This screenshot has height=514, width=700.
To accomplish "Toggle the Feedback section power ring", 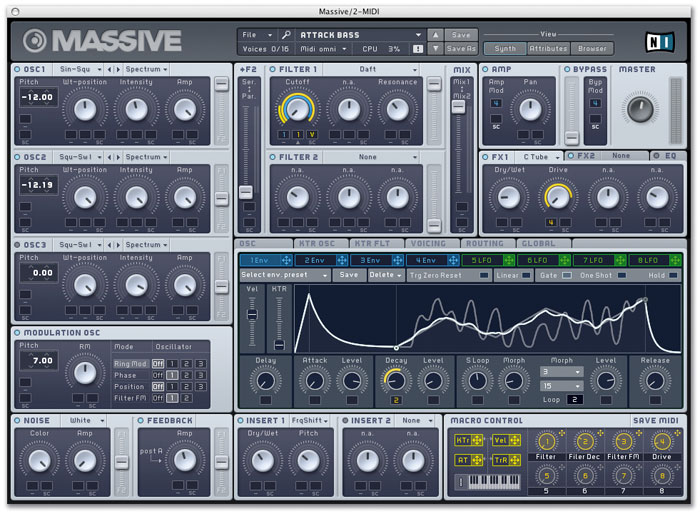I will click(x=141, y=420).
